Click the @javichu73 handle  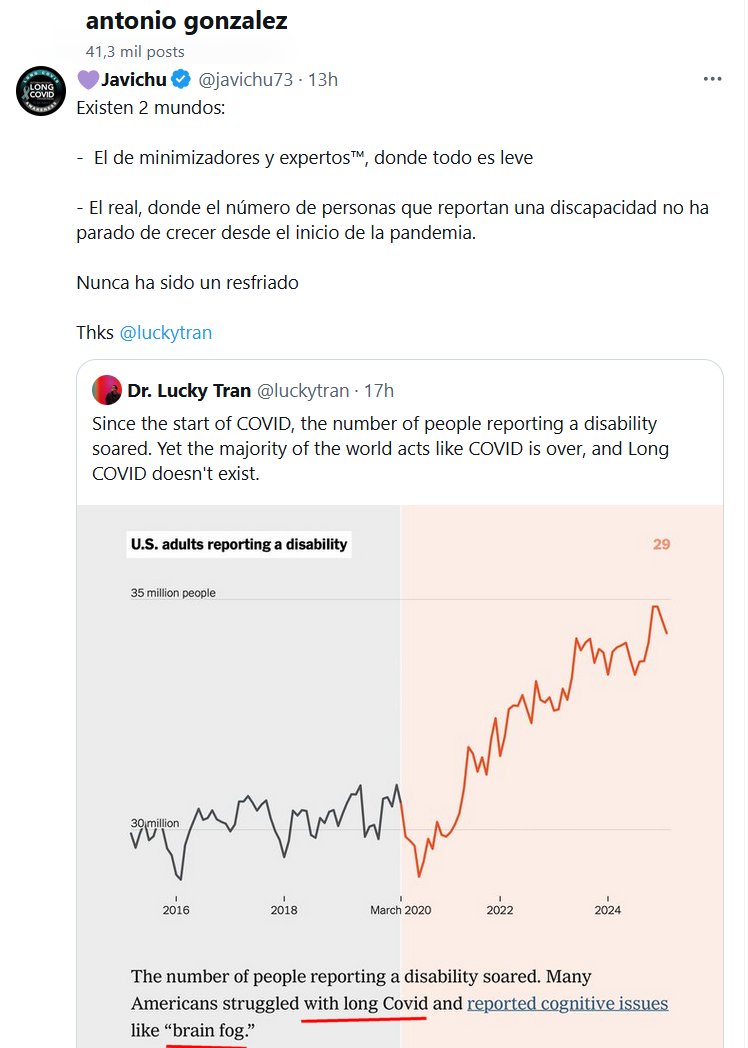(x=246, y=79)
